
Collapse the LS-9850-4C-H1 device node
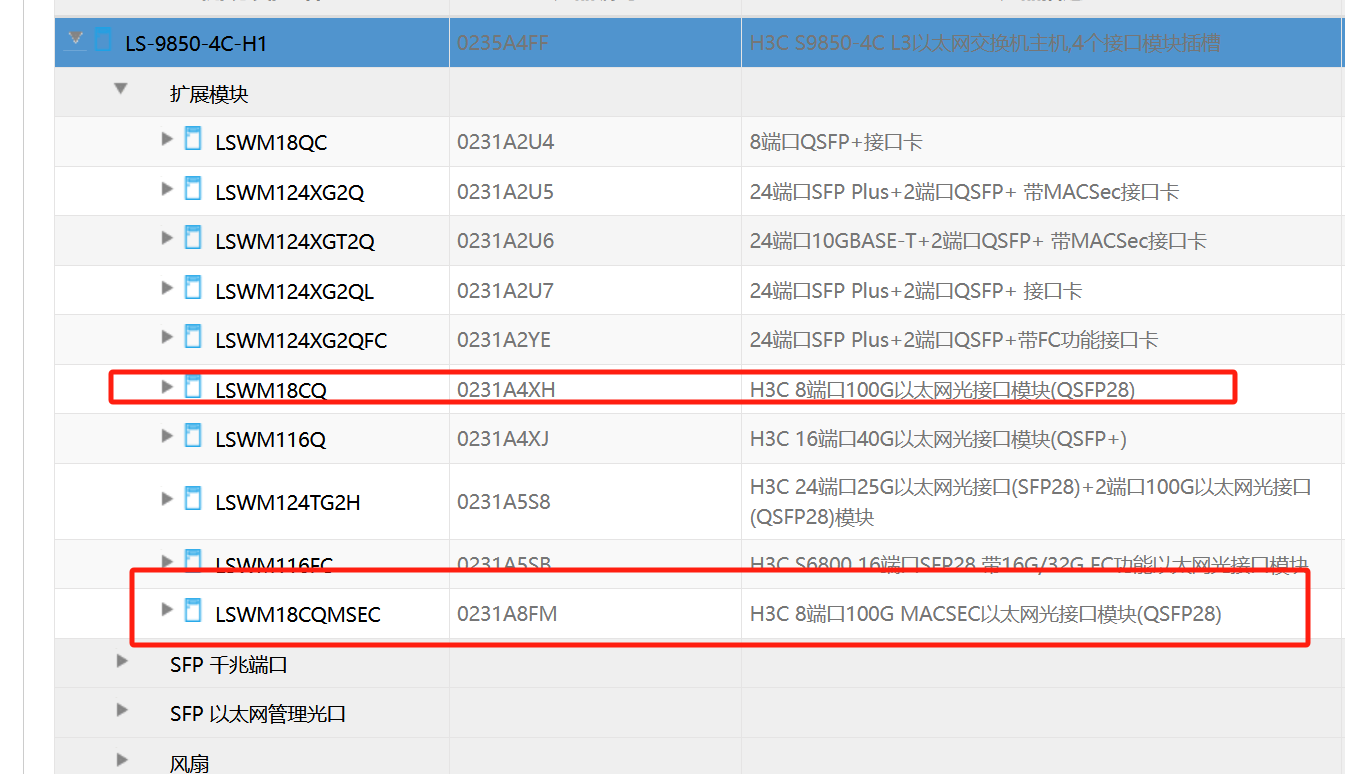coord(74,39)
